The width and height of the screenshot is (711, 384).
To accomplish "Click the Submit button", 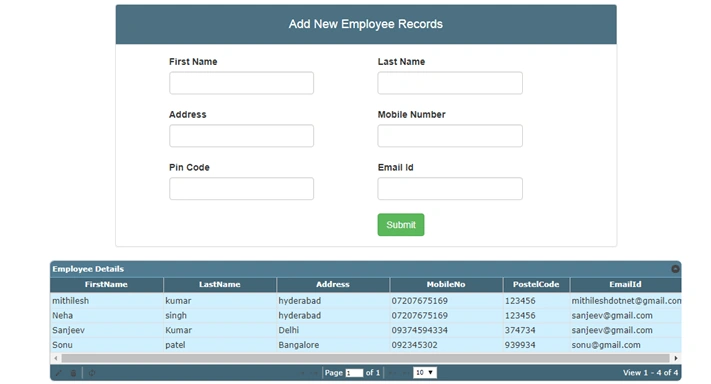I will (x=401, y=225).
